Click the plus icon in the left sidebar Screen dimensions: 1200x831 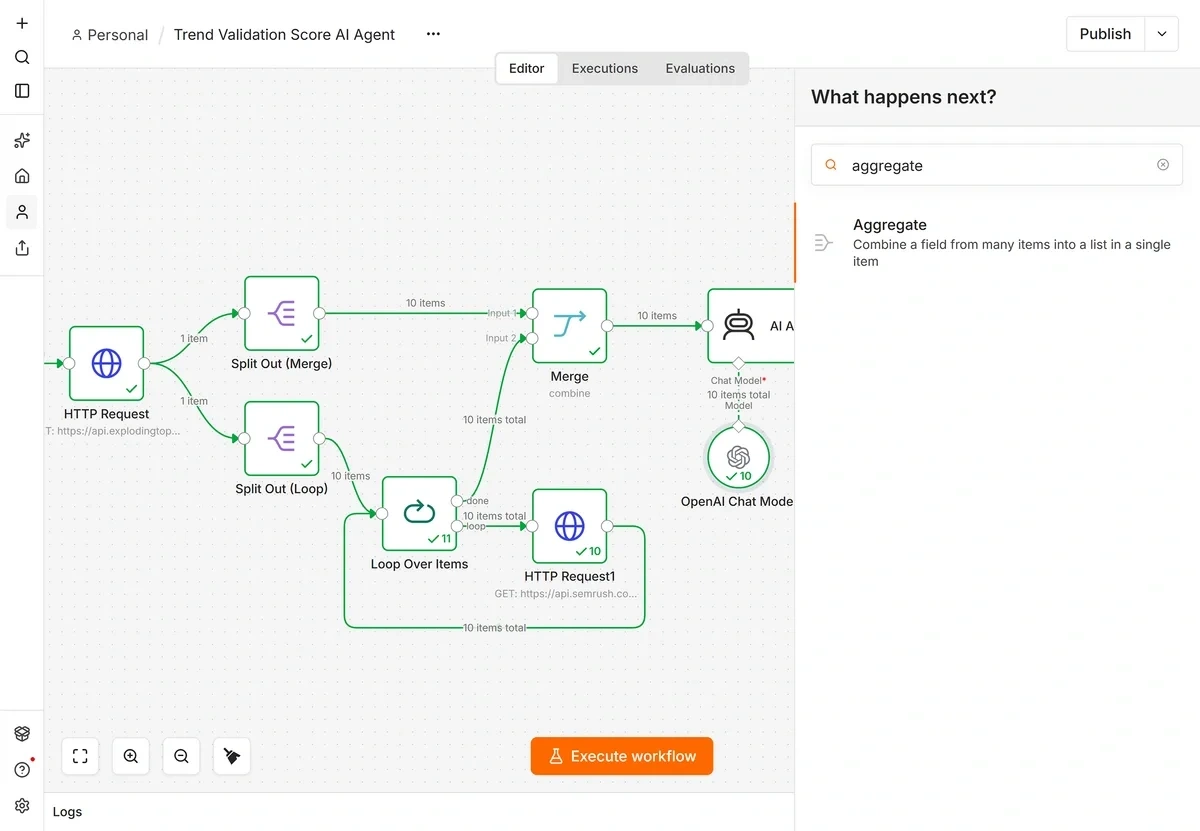pos(22,23)
